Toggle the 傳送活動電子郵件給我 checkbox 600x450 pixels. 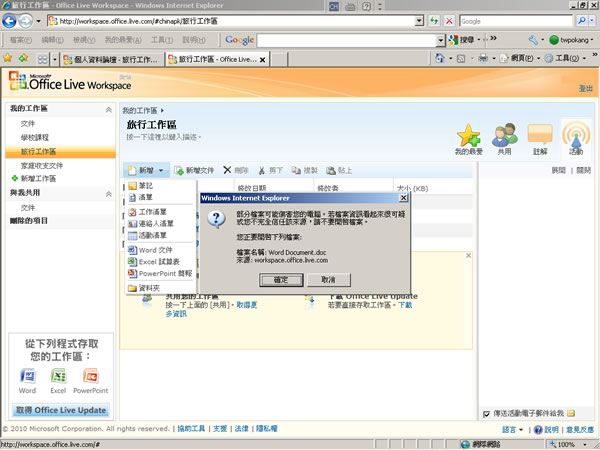coord(486,414)
